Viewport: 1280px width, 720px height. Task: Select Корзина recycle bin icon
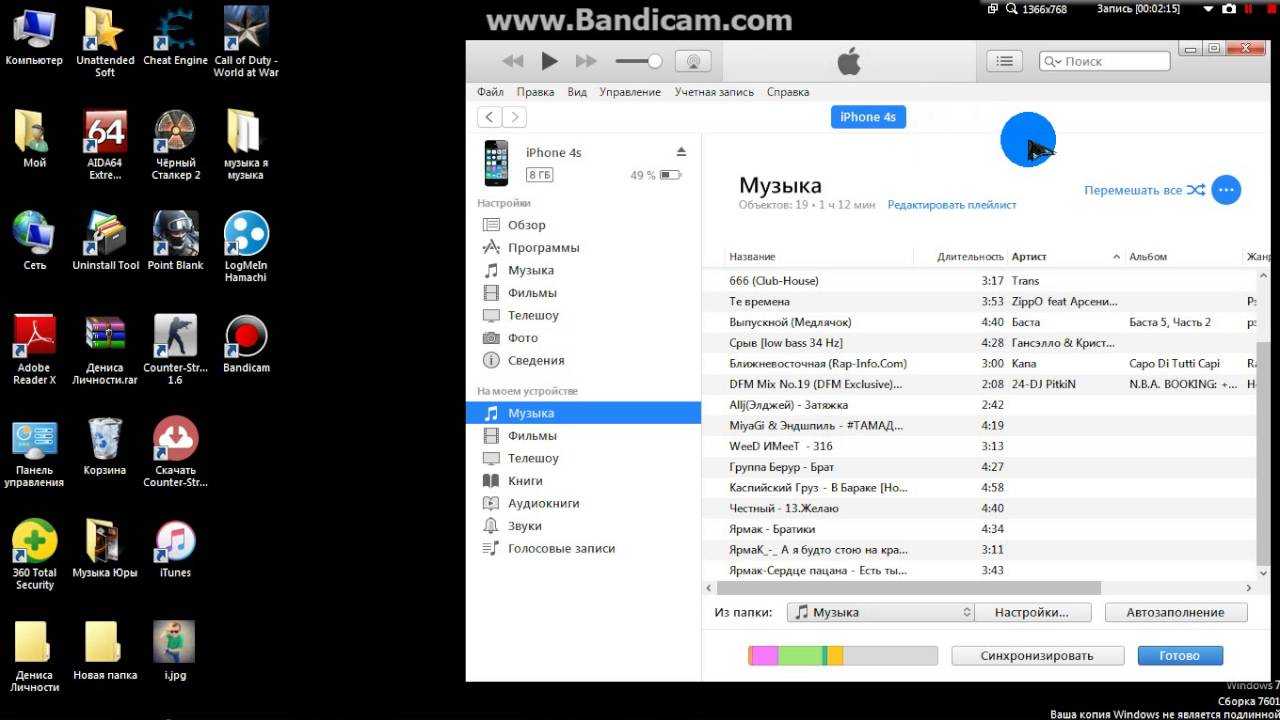click(x=105, y=446)
